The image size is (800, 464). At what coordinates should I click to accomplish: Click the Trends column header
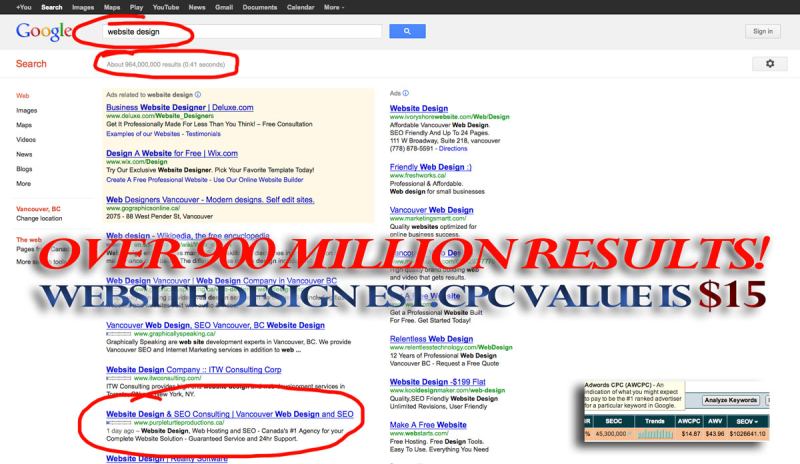(x=655, y=421)
